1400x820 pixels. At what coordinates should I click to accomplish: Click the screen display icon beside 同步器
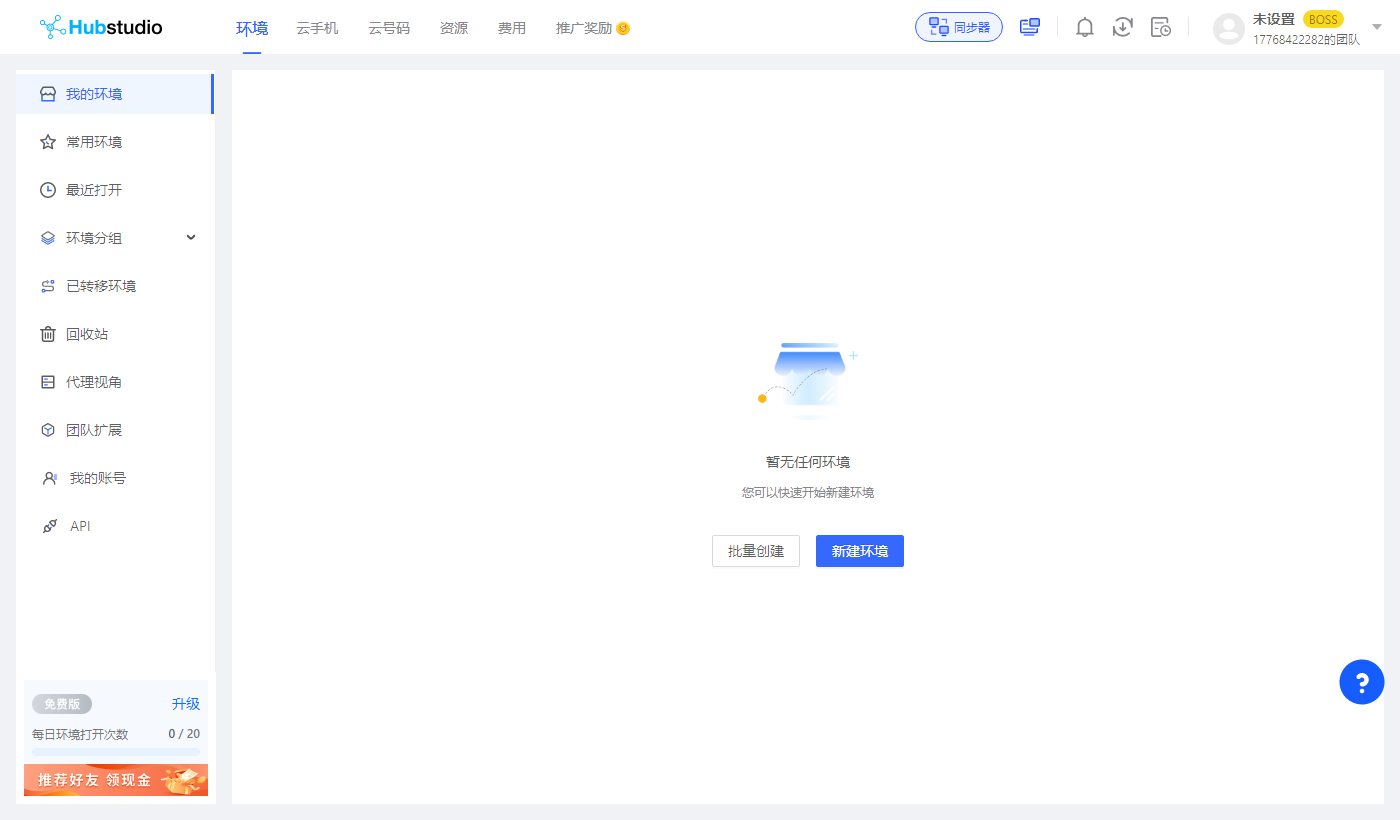(x=1030, y=27)
